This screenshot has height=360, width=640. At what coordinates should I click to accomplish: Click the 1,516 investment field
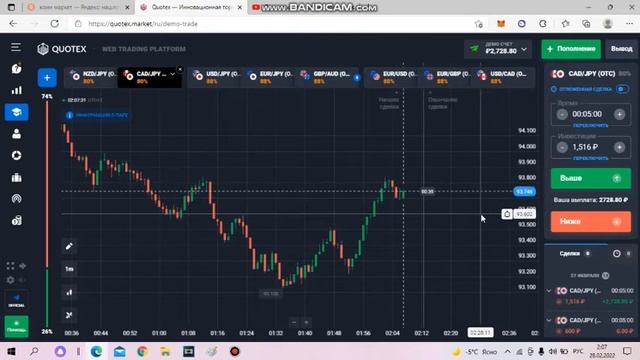(x=585, y=147)
